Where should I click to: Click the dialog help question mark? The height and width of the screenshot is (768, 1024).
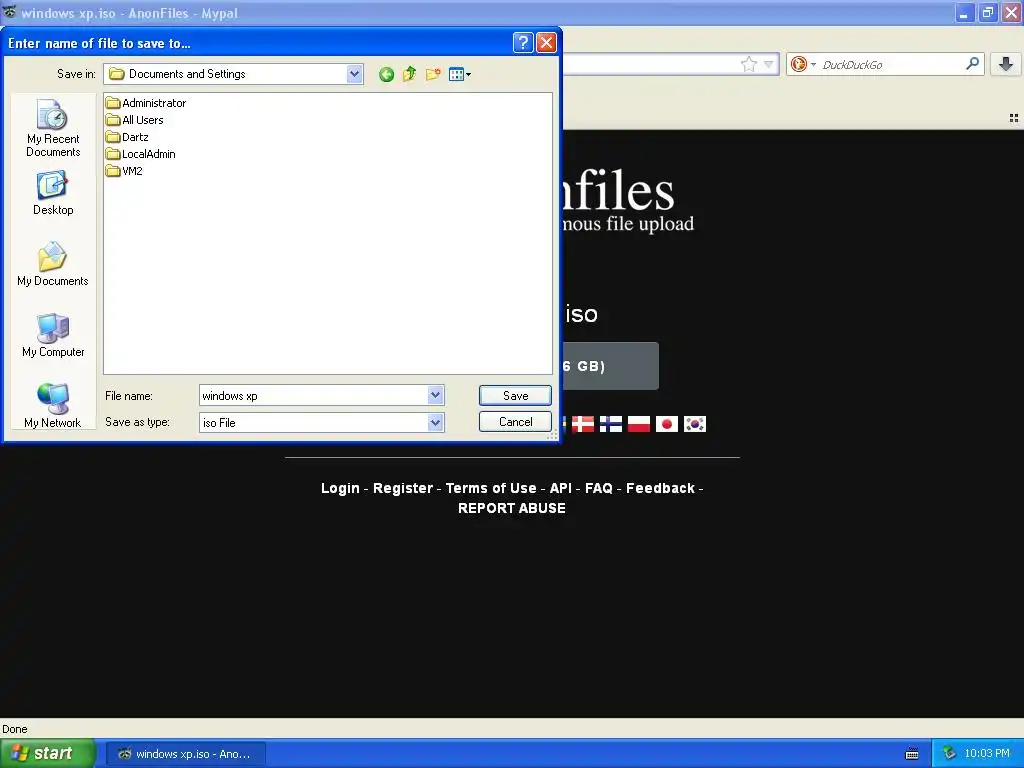point(523,43)
